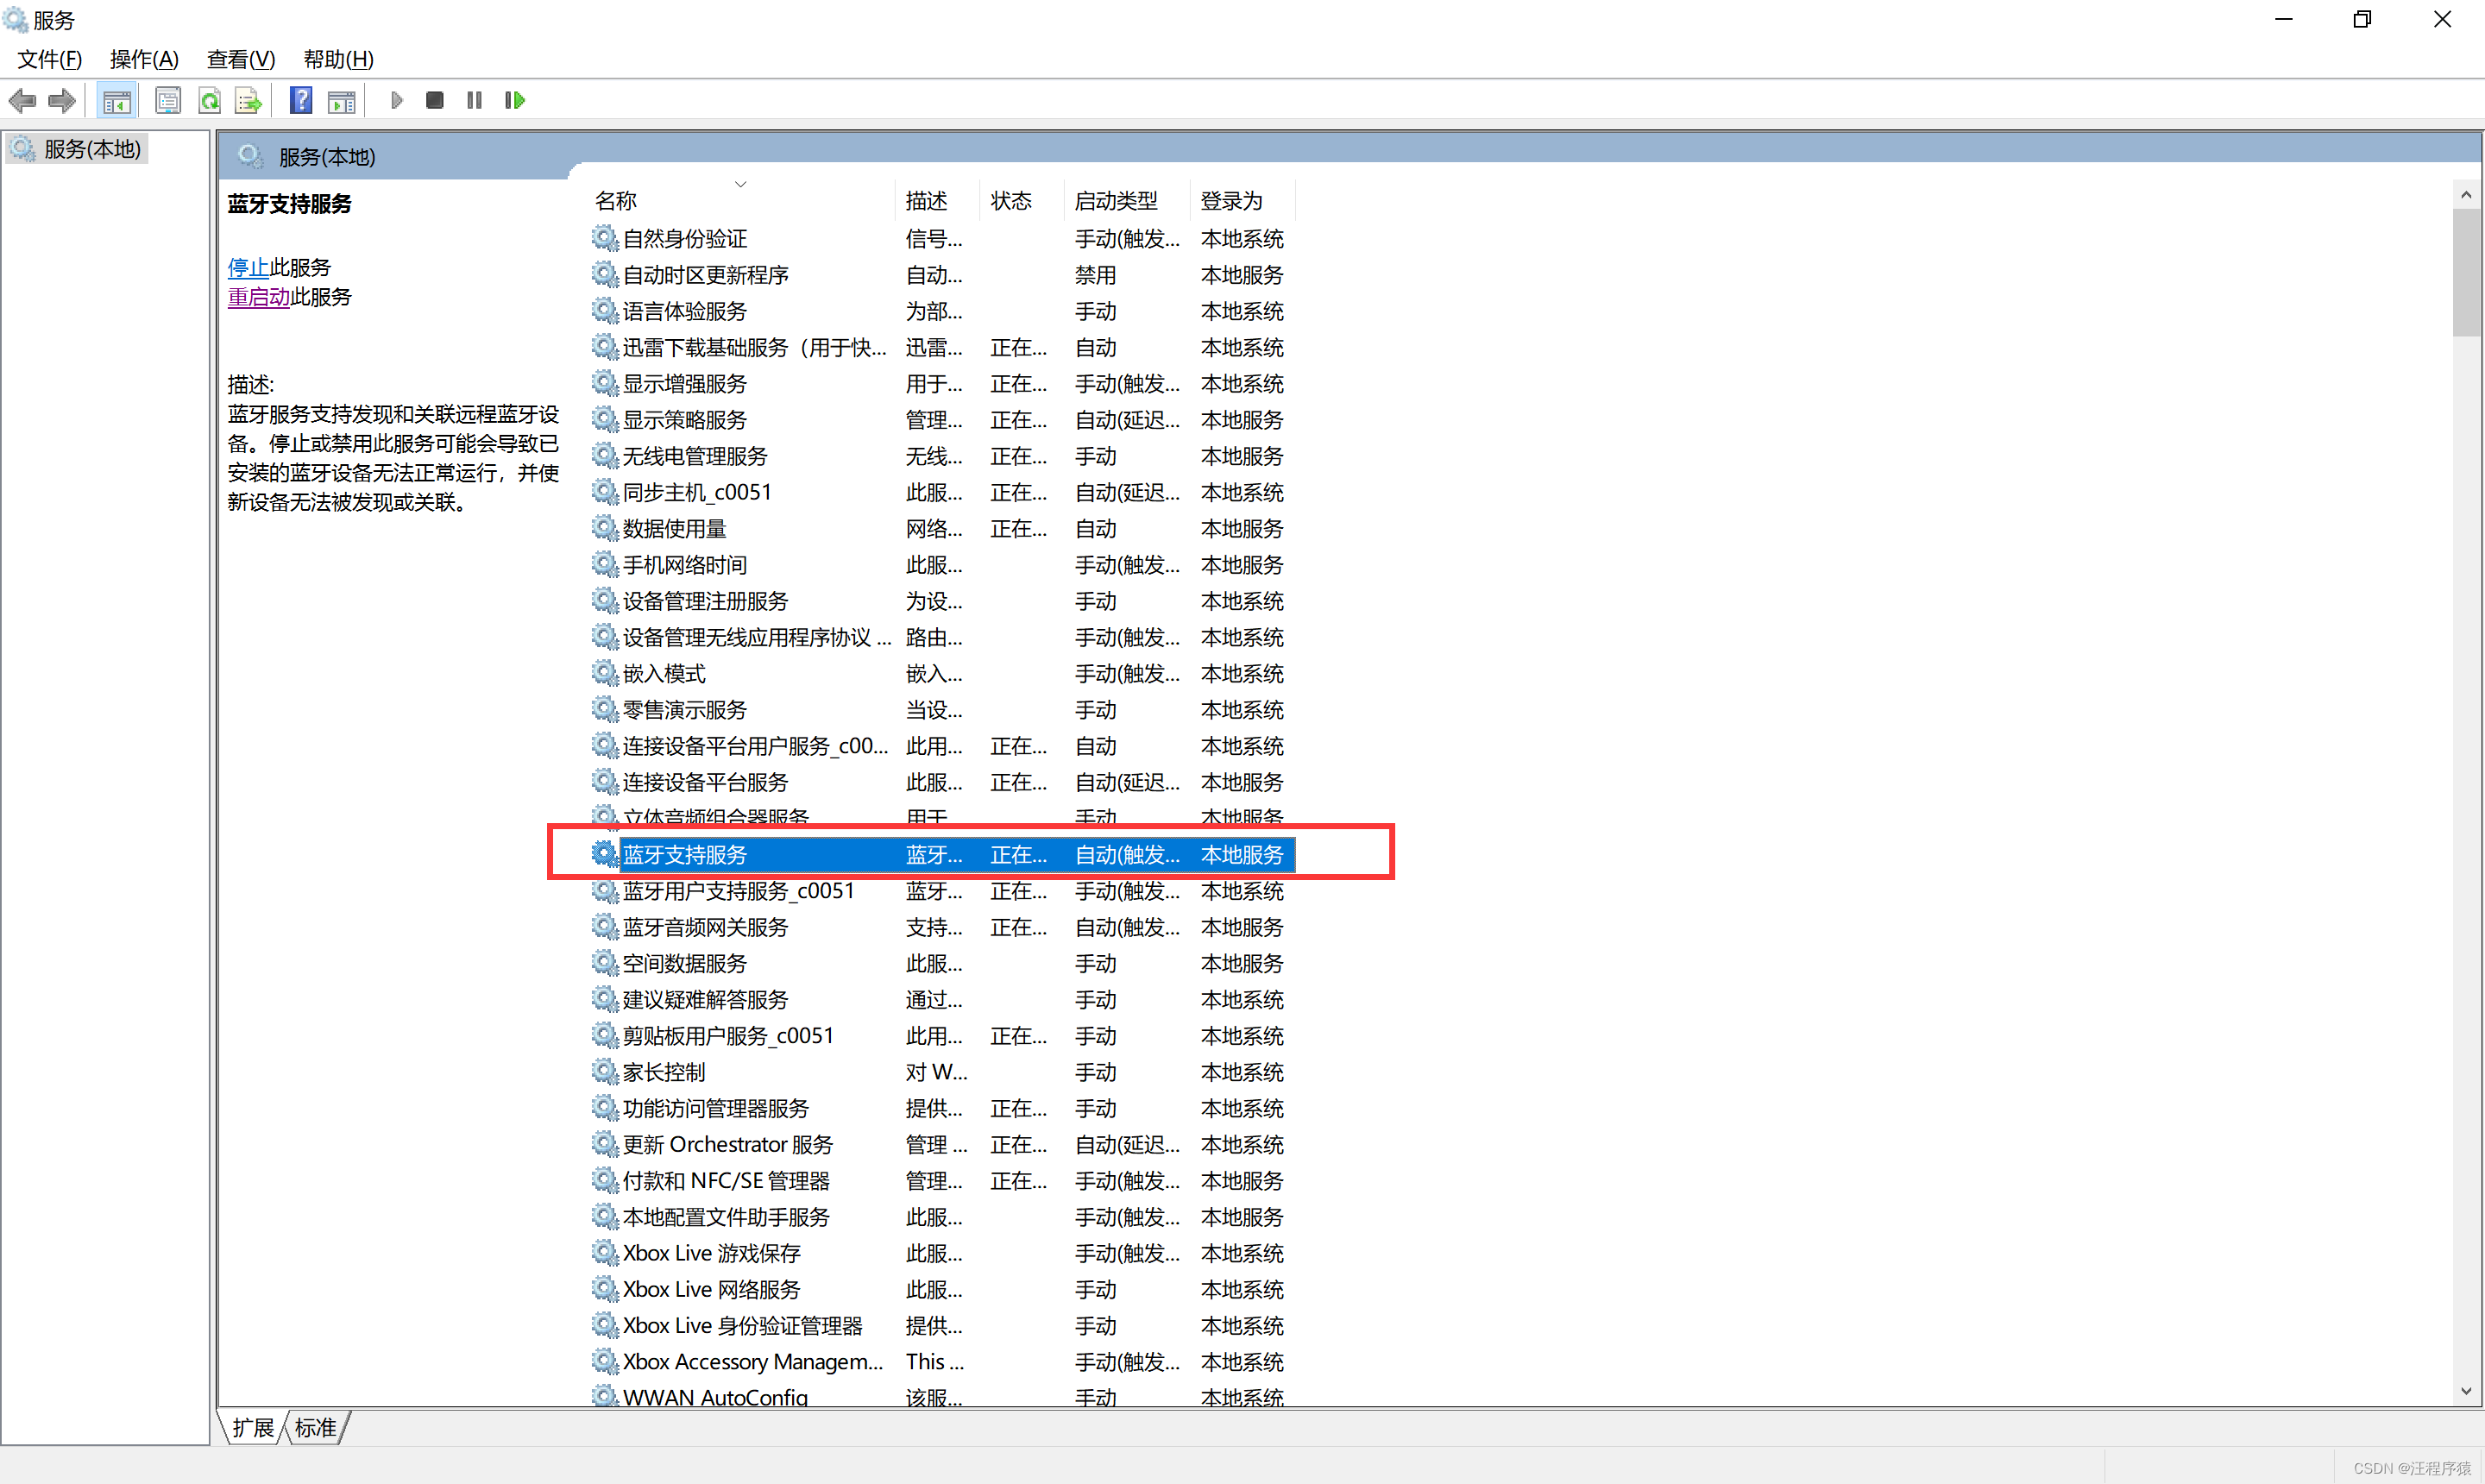
Task: Open the 文件(F) menu
Action: (x=50, y=59)
